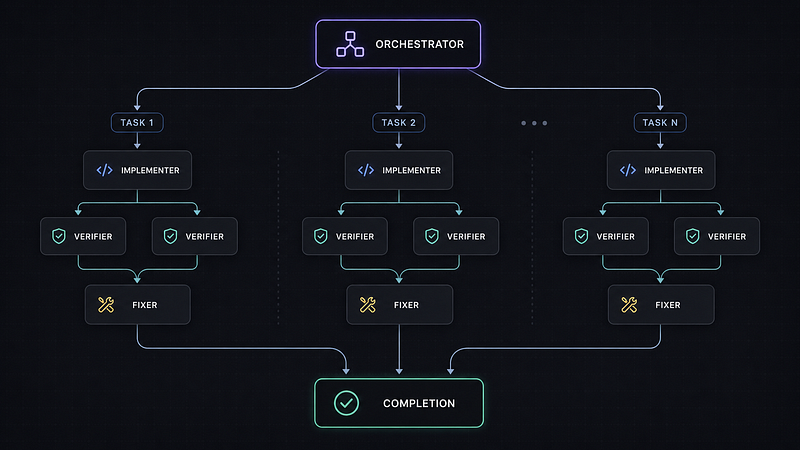Screen dimensions: 800x450
Task: Click the code brackets icon under Task N
Action: (x=628, y=170)
